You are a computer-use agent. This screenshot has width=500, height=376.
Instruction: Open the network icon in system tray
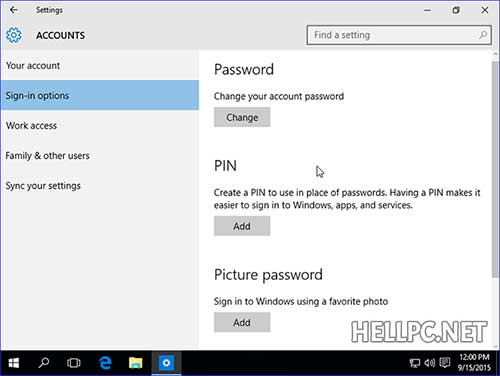pyautogui.click(x=415, y=363)
